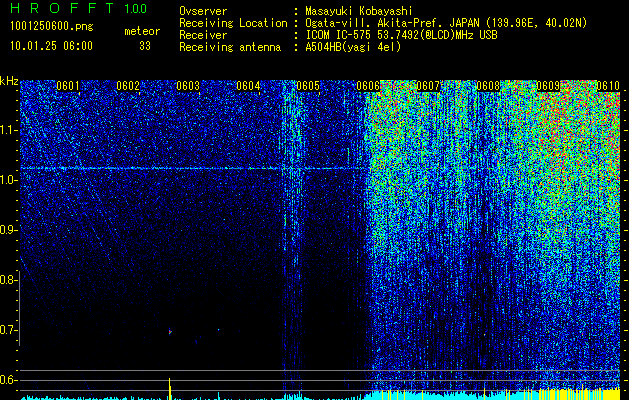Select the 0607 time marker
Image resolution: width=629 pixels, height=400 pixels.
tap(428, 86)
